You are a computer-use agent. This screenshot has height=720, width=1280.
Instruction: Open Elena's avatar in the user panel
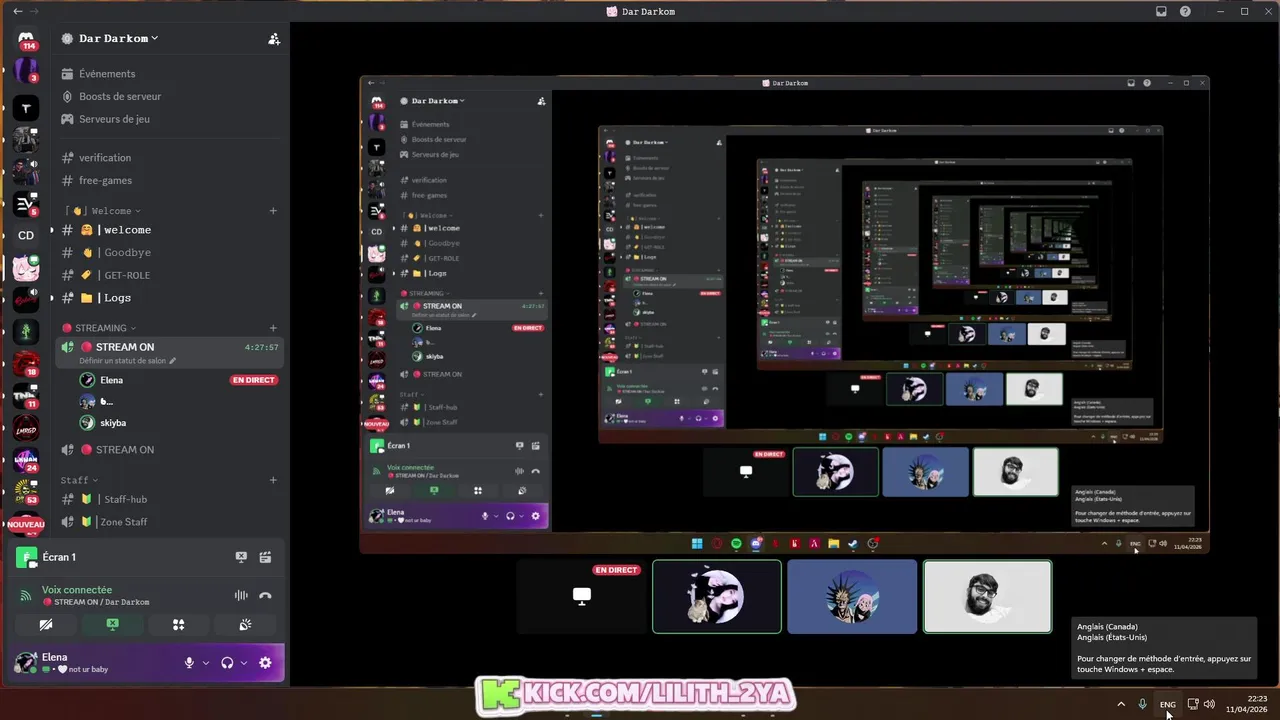click(x=26, y=662)
